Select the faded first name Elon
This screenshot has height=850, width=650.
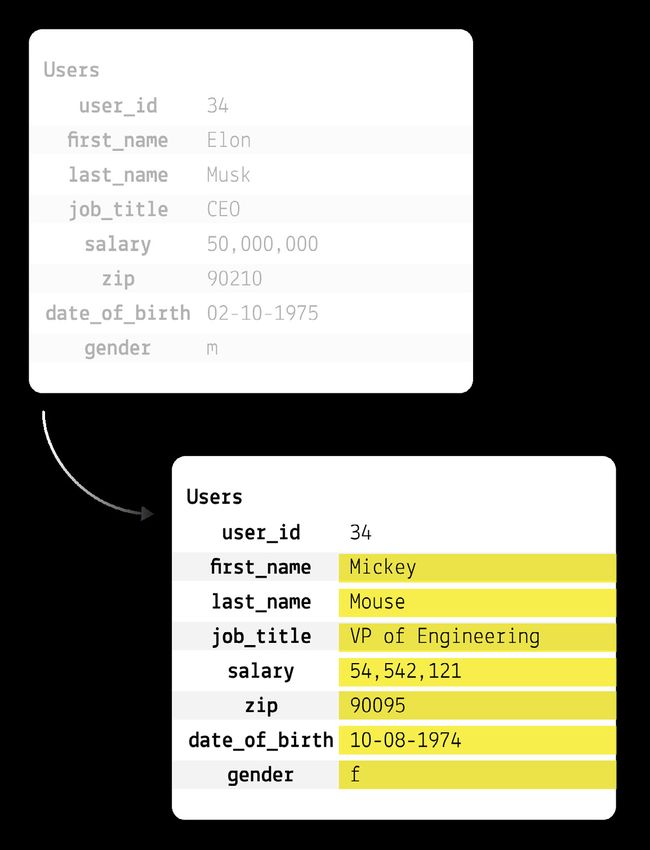[x=228, y=140]
